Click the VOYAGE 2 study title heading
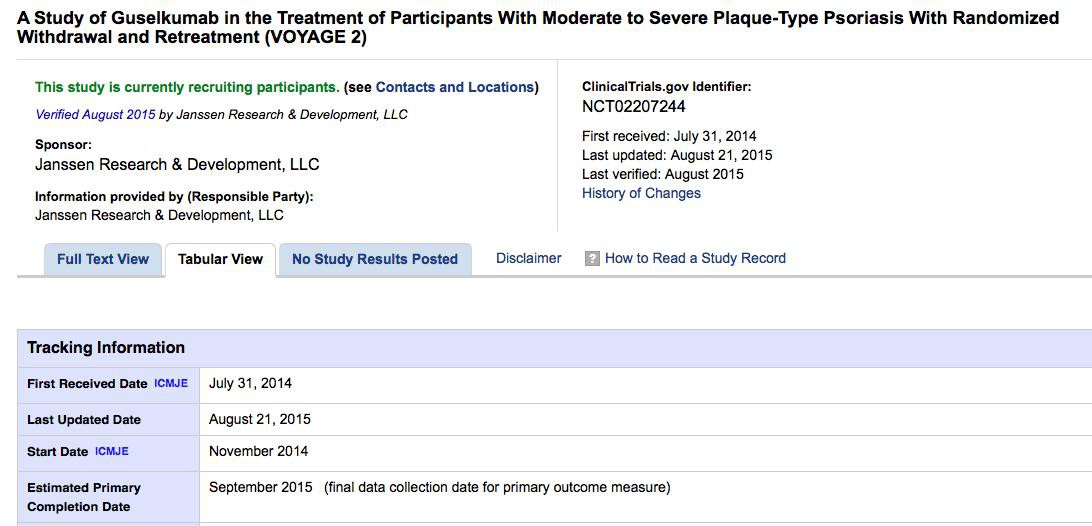Image resolution: width=1092 pixels, height=526 pixels. (538, 28)
